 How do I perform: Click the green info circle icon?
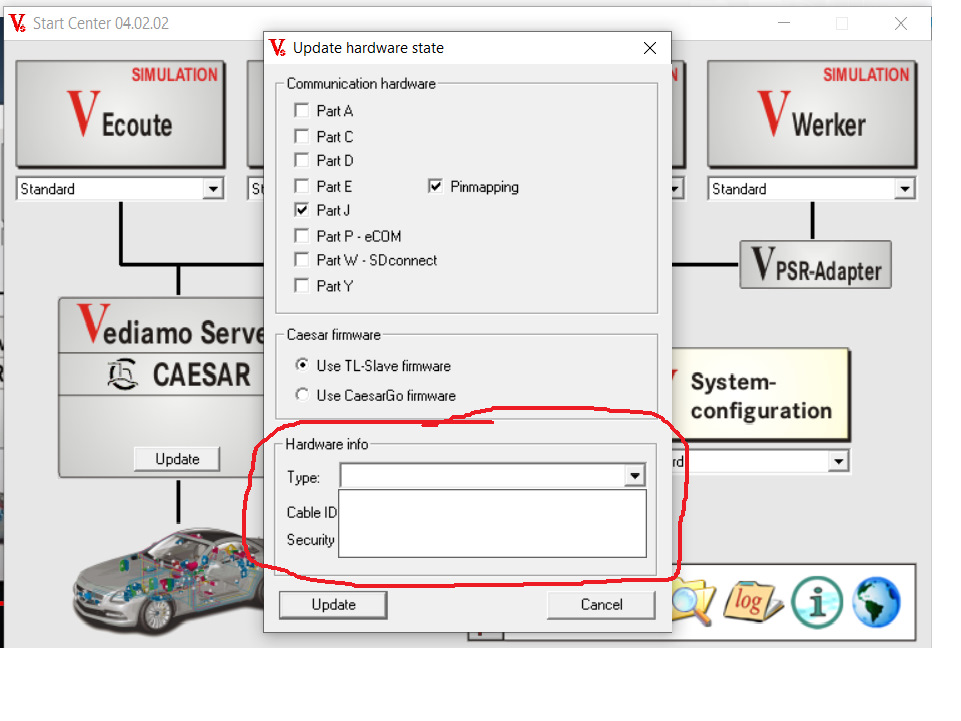tap(817, 603)
